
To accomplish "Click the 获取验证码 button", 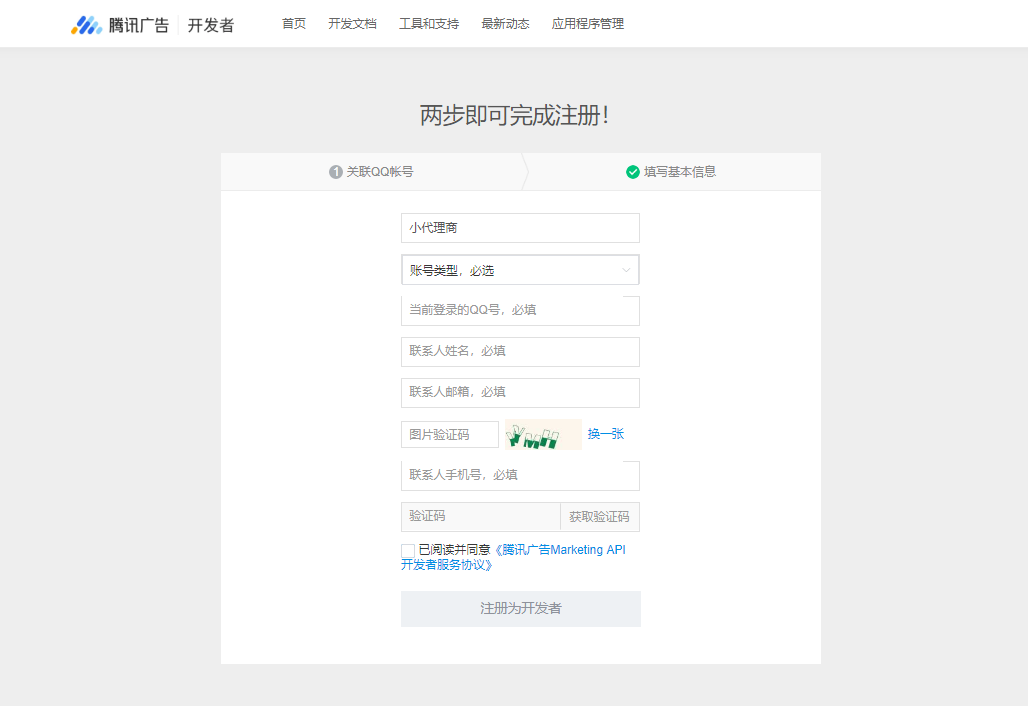I will [600, 516].
